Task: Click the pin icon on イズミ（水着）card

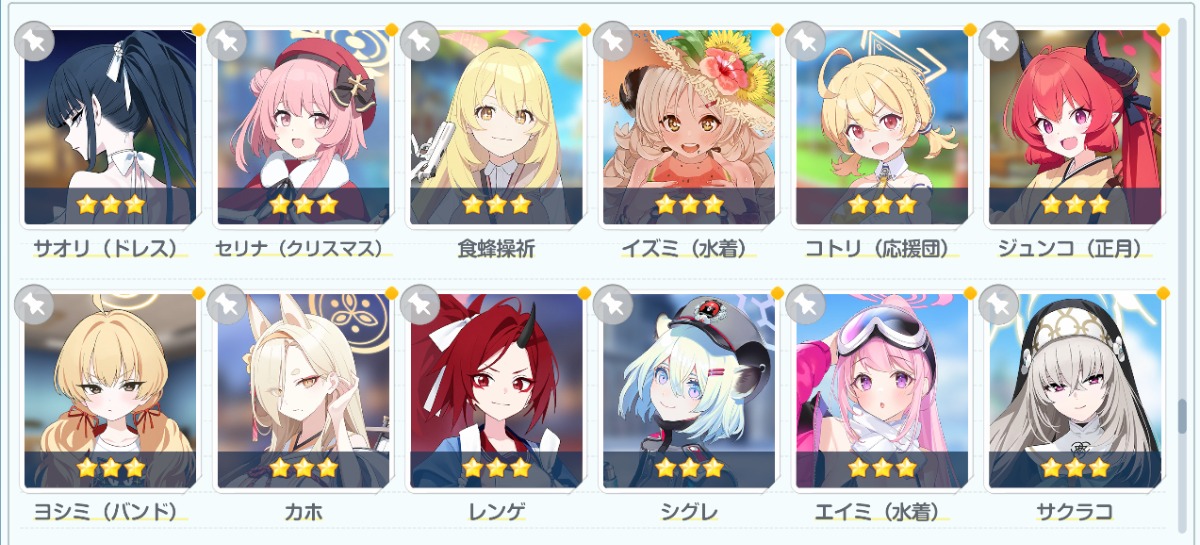Action: 613,41
